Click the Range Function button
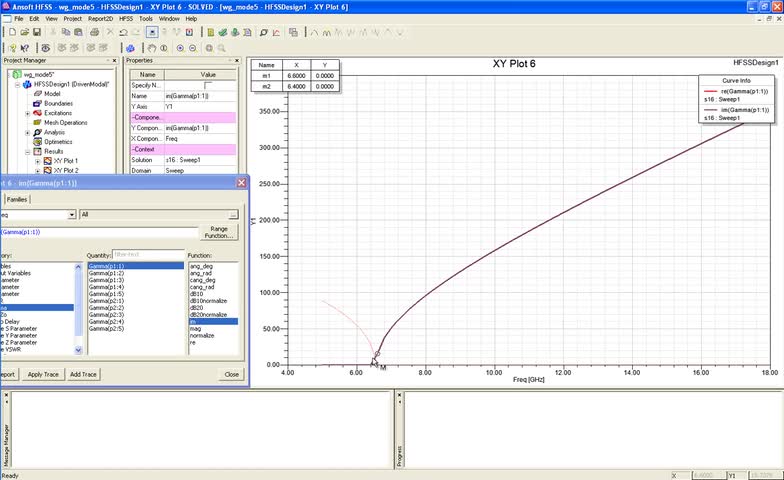The width and height of the screenshot is (784, 480). point(220,232)
